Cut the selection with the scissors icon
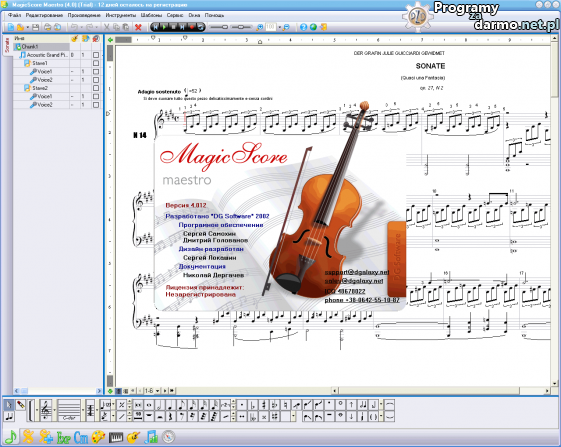 click(x=107, y=27)
